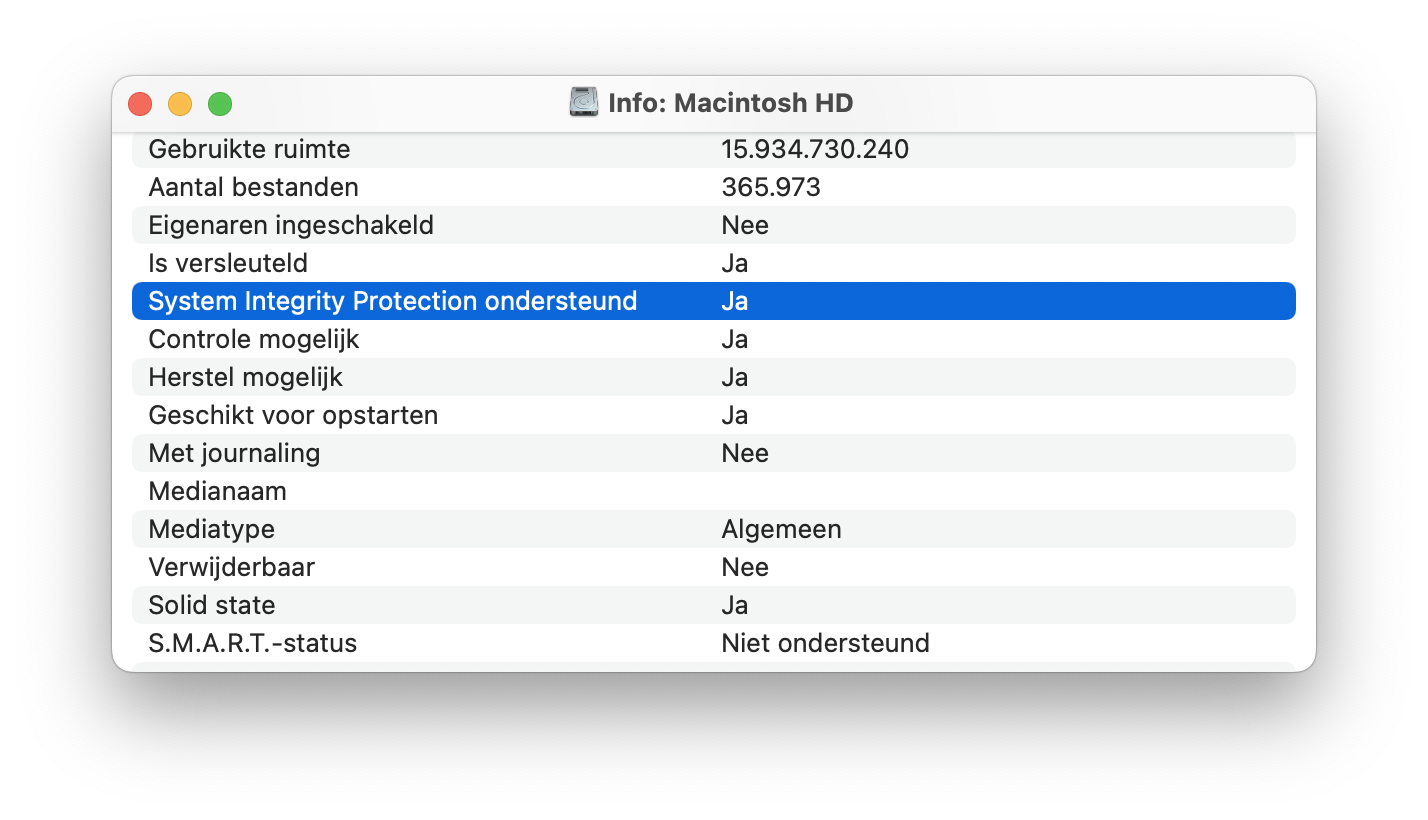This screenshot has width=1428, height=820.
Task: Click the highlighted System Integrity Protection row
Action: [x=714, y=301]
